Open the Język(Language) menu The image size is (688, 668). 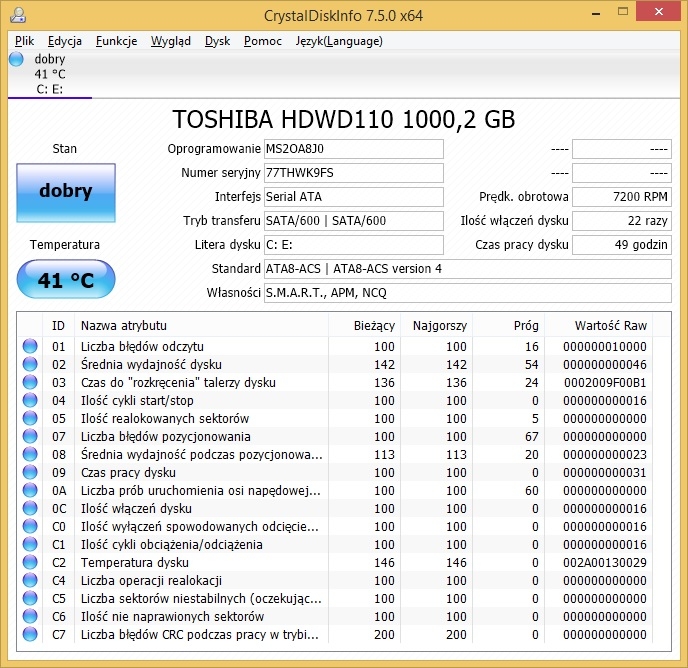point(339,41)
